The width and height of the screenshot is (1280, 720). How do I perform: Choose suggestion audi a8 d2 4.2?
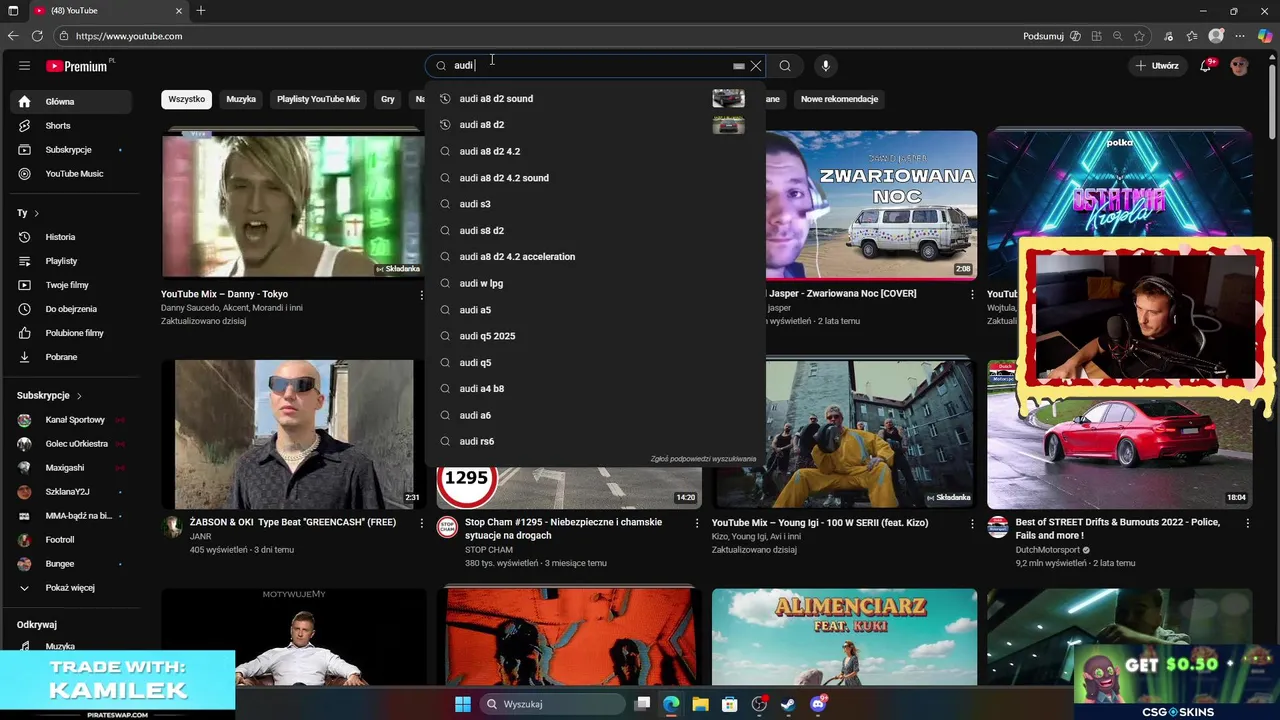[x=595, y=151]
